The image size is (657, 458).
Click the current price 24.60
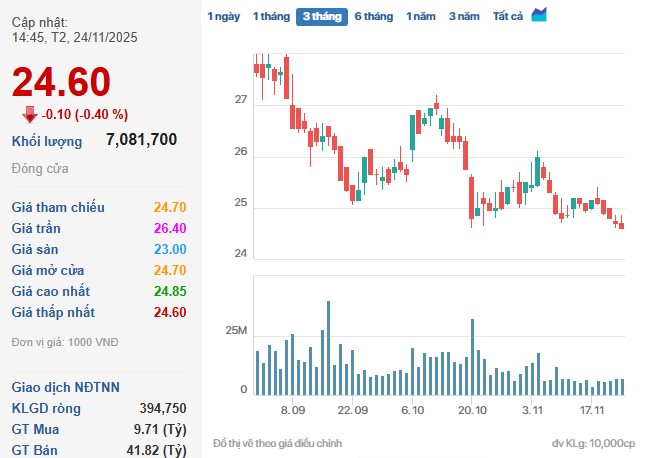[x=61, y=83]
